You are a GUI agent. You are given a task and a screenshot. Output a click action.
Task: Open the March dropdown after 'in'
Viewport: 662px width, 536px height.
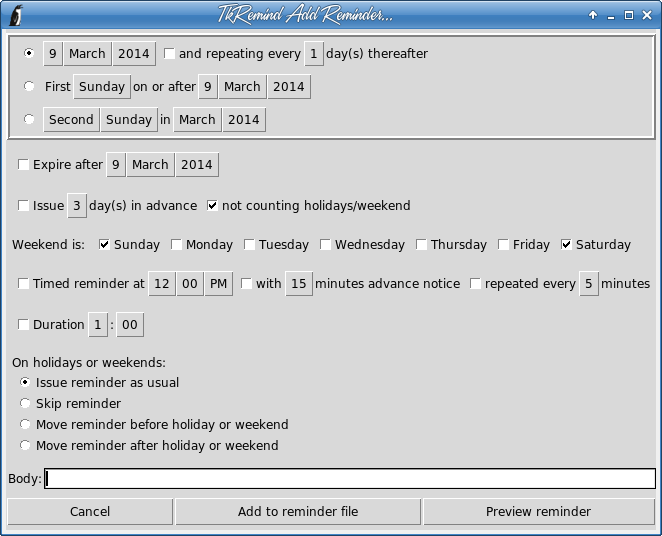point(197,119)
